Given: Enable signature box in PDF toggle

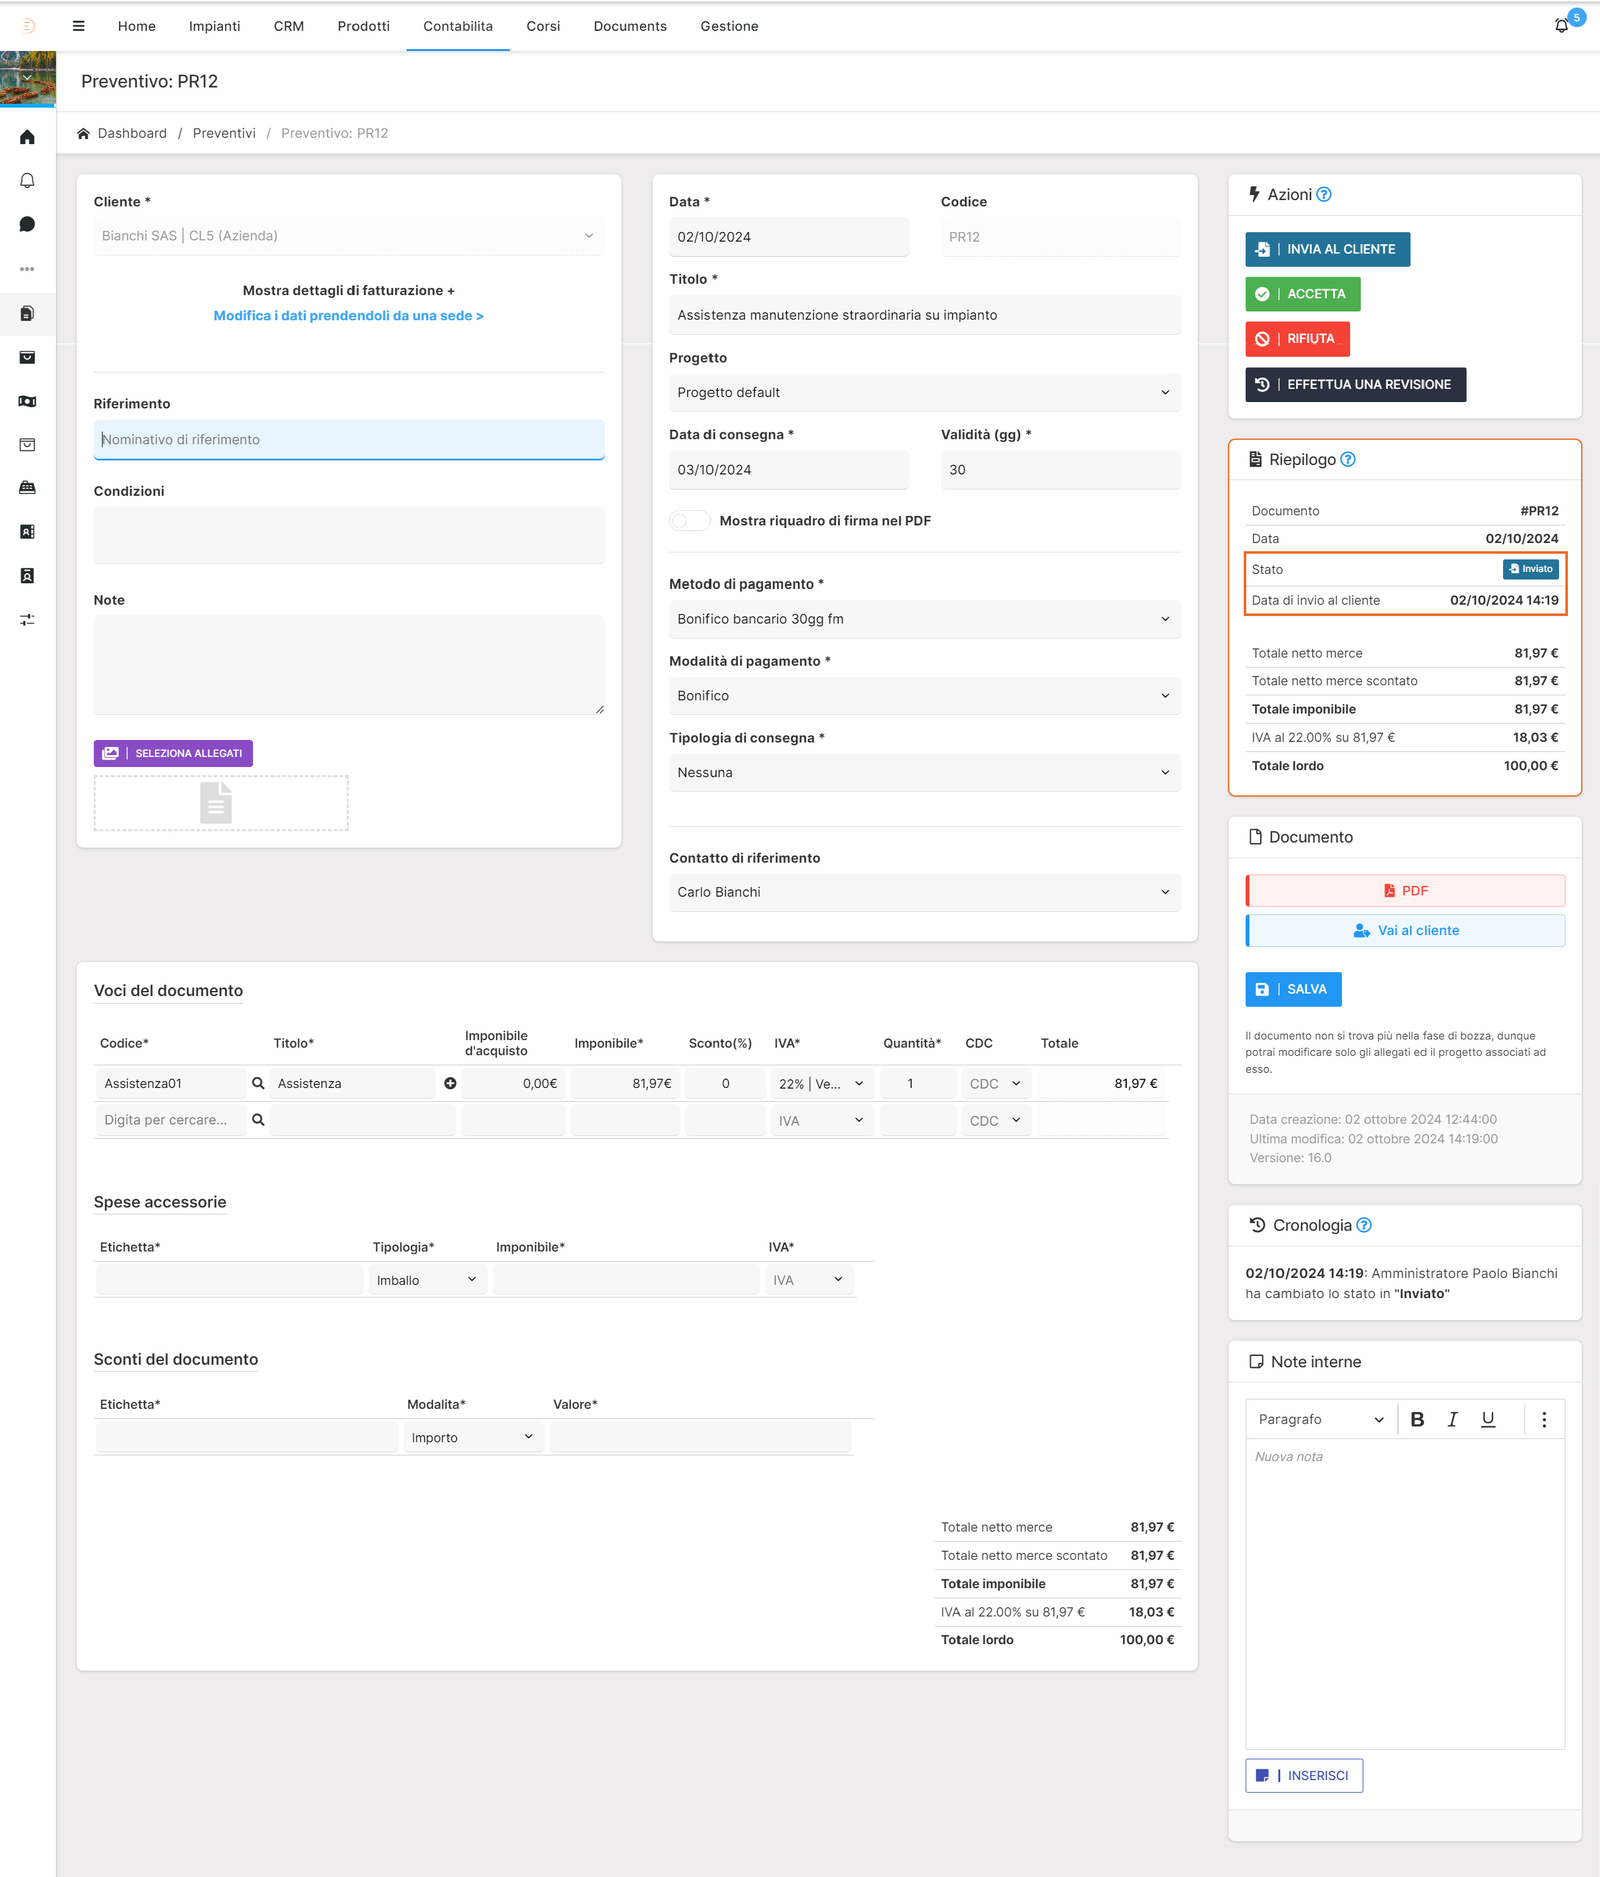Looking at the screenshot, I should [x=689, y=521].
